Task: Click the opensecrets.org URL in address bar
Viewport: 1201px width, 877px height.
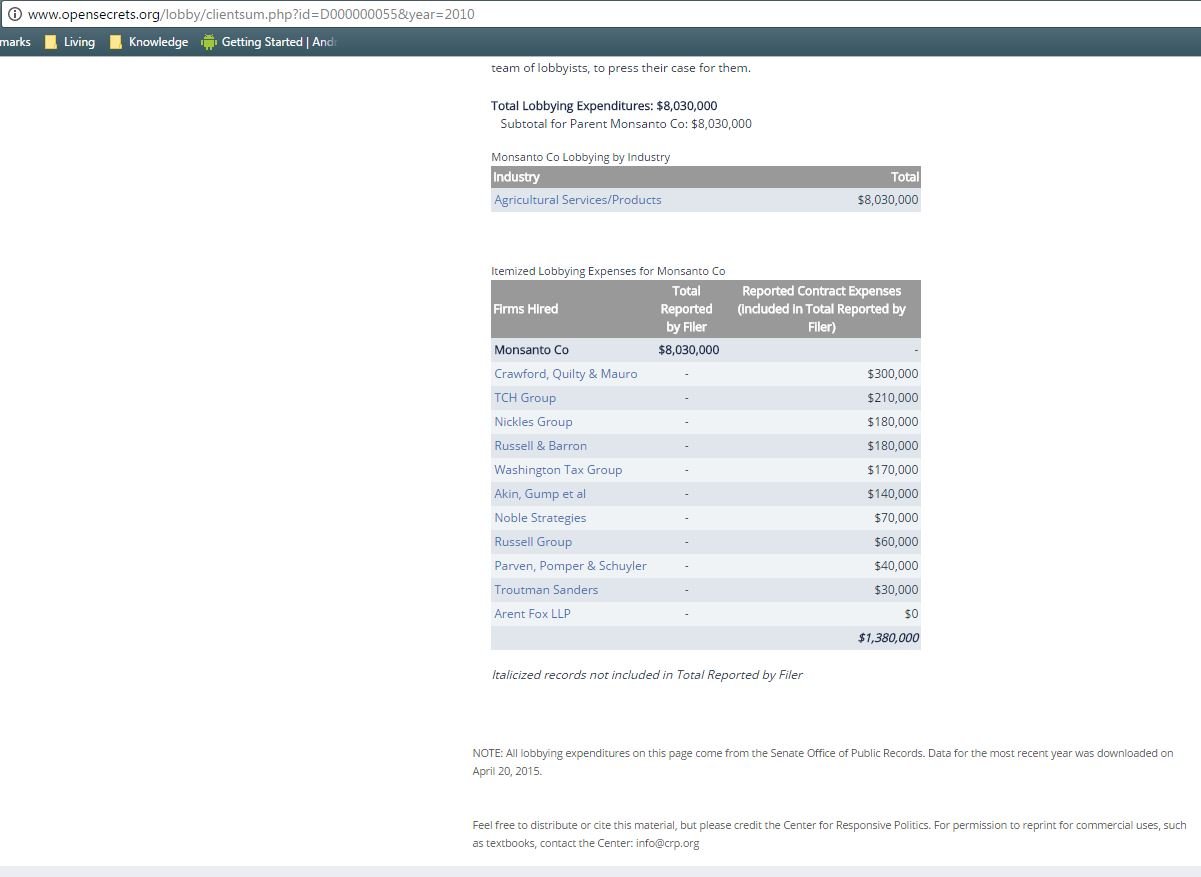Action: coord(251,14)
